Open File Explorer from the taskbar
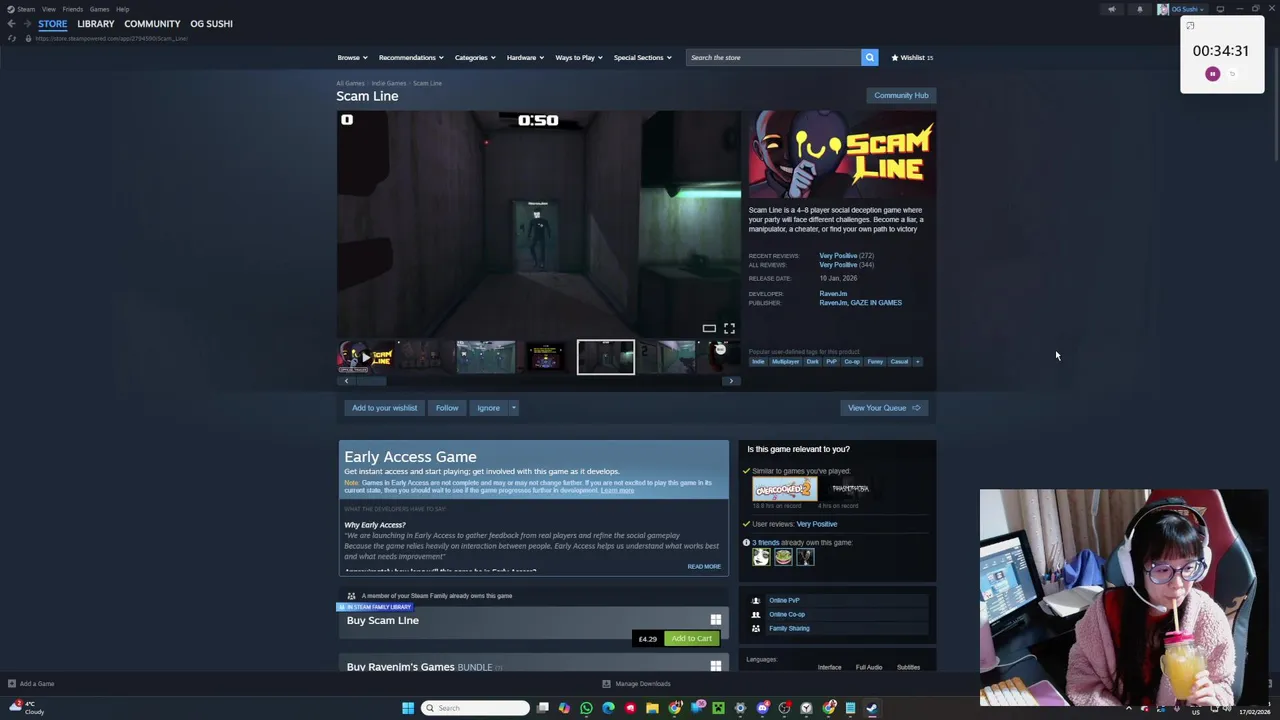The width and height of the screenshot is (1280, 720). (652, 708)
